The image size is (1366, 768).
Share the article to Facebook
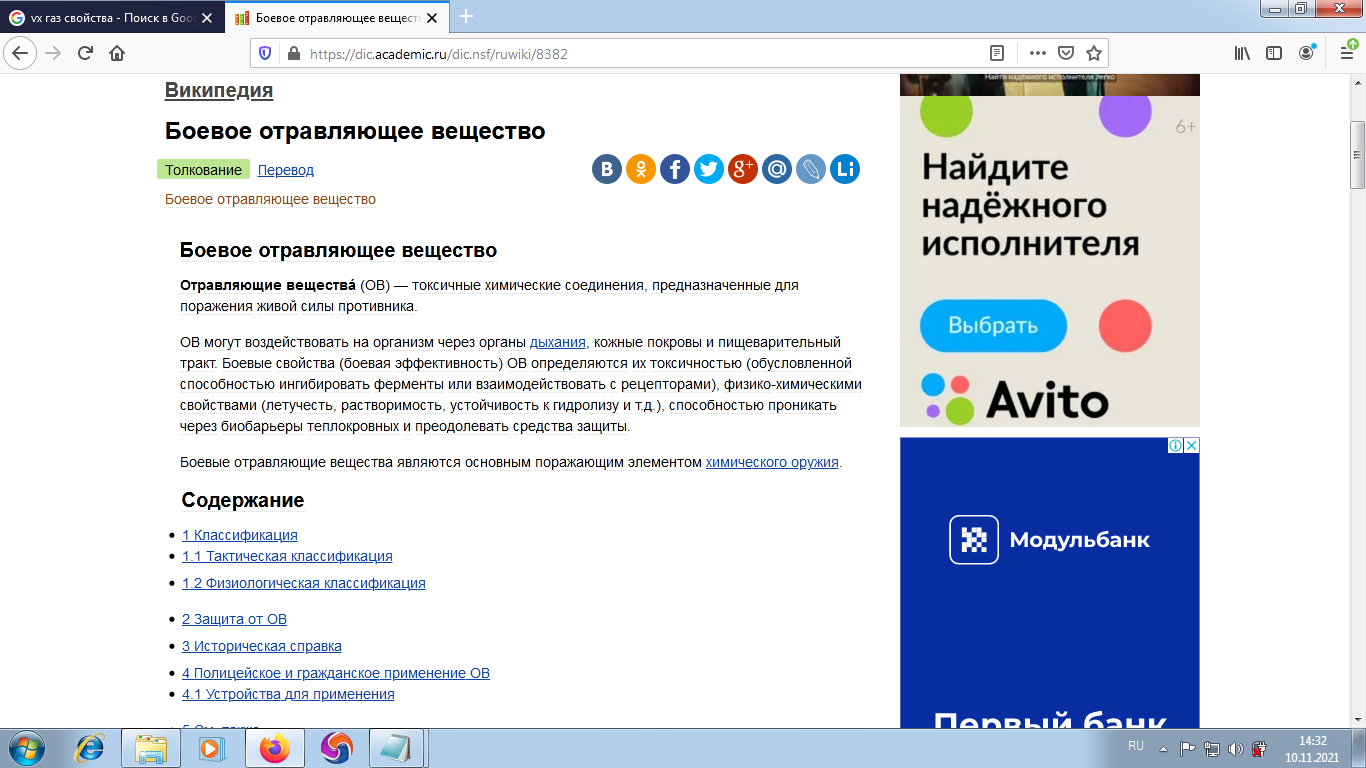click(675, 169)
